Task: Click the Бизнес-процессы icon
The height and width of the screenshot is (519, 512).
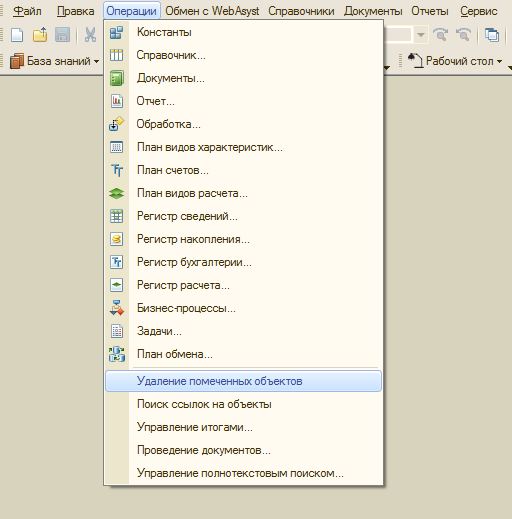Action: tap(116, 308)
